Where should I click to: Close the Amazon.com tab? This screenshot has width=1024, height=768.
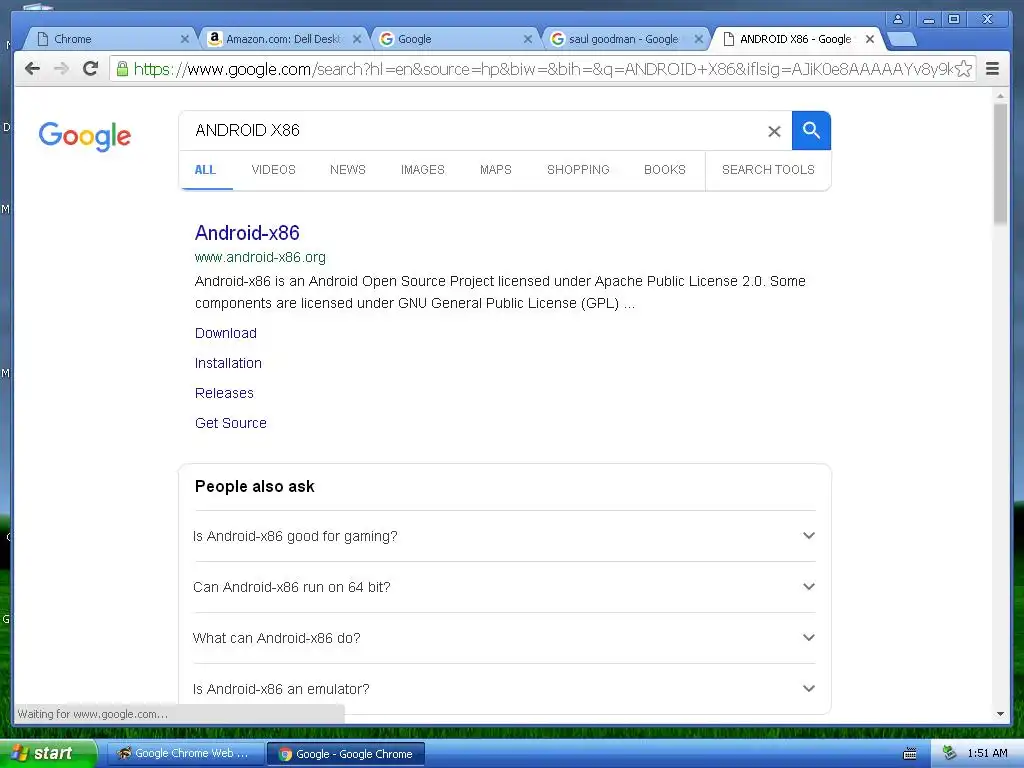click(357, 39)
